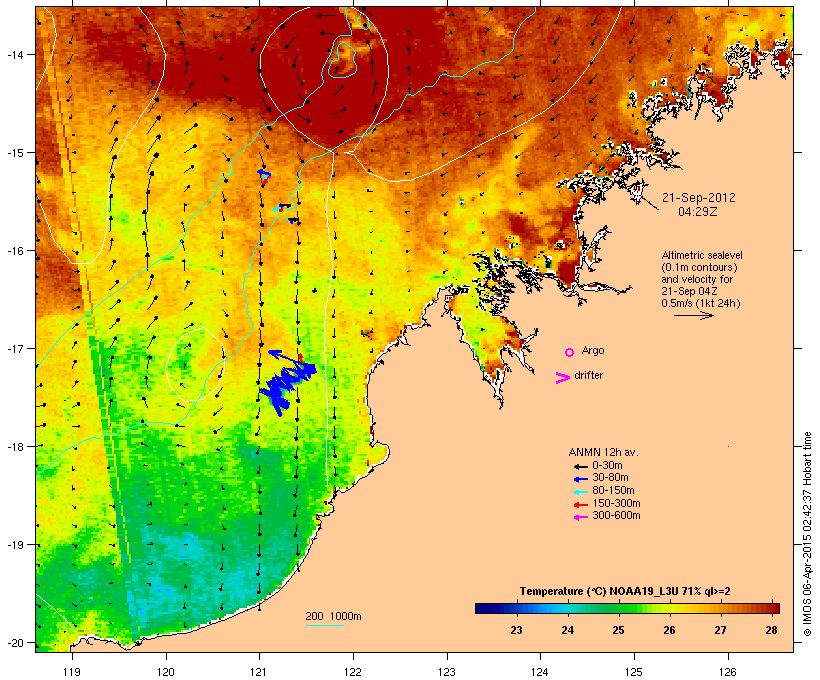This screenshot has width=820, height=680.
Task: Click the small cyan contour loop inside the northern eddy
Action: click(x=343, y=60)
